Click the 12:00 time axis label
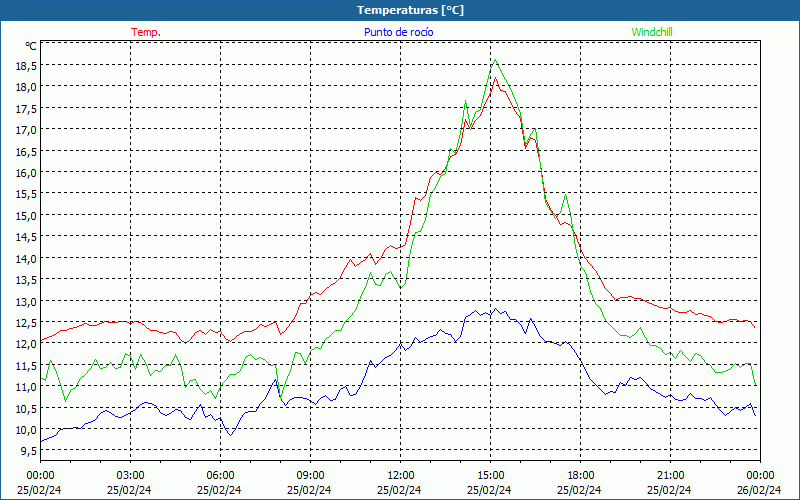800x500 pixels. tap(401, 476)
